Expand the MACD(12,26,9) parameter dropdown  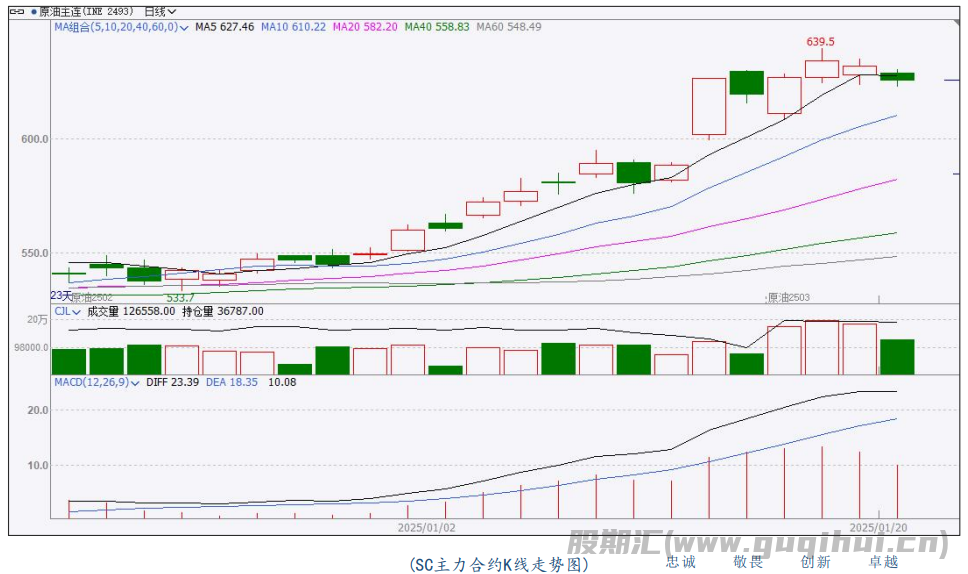tap(136, 382)
